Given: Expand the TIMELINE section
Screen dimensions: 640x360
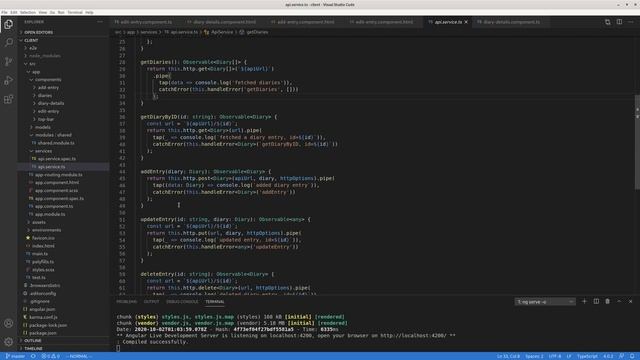Looking at the screenshot, I should pos(33,349).
